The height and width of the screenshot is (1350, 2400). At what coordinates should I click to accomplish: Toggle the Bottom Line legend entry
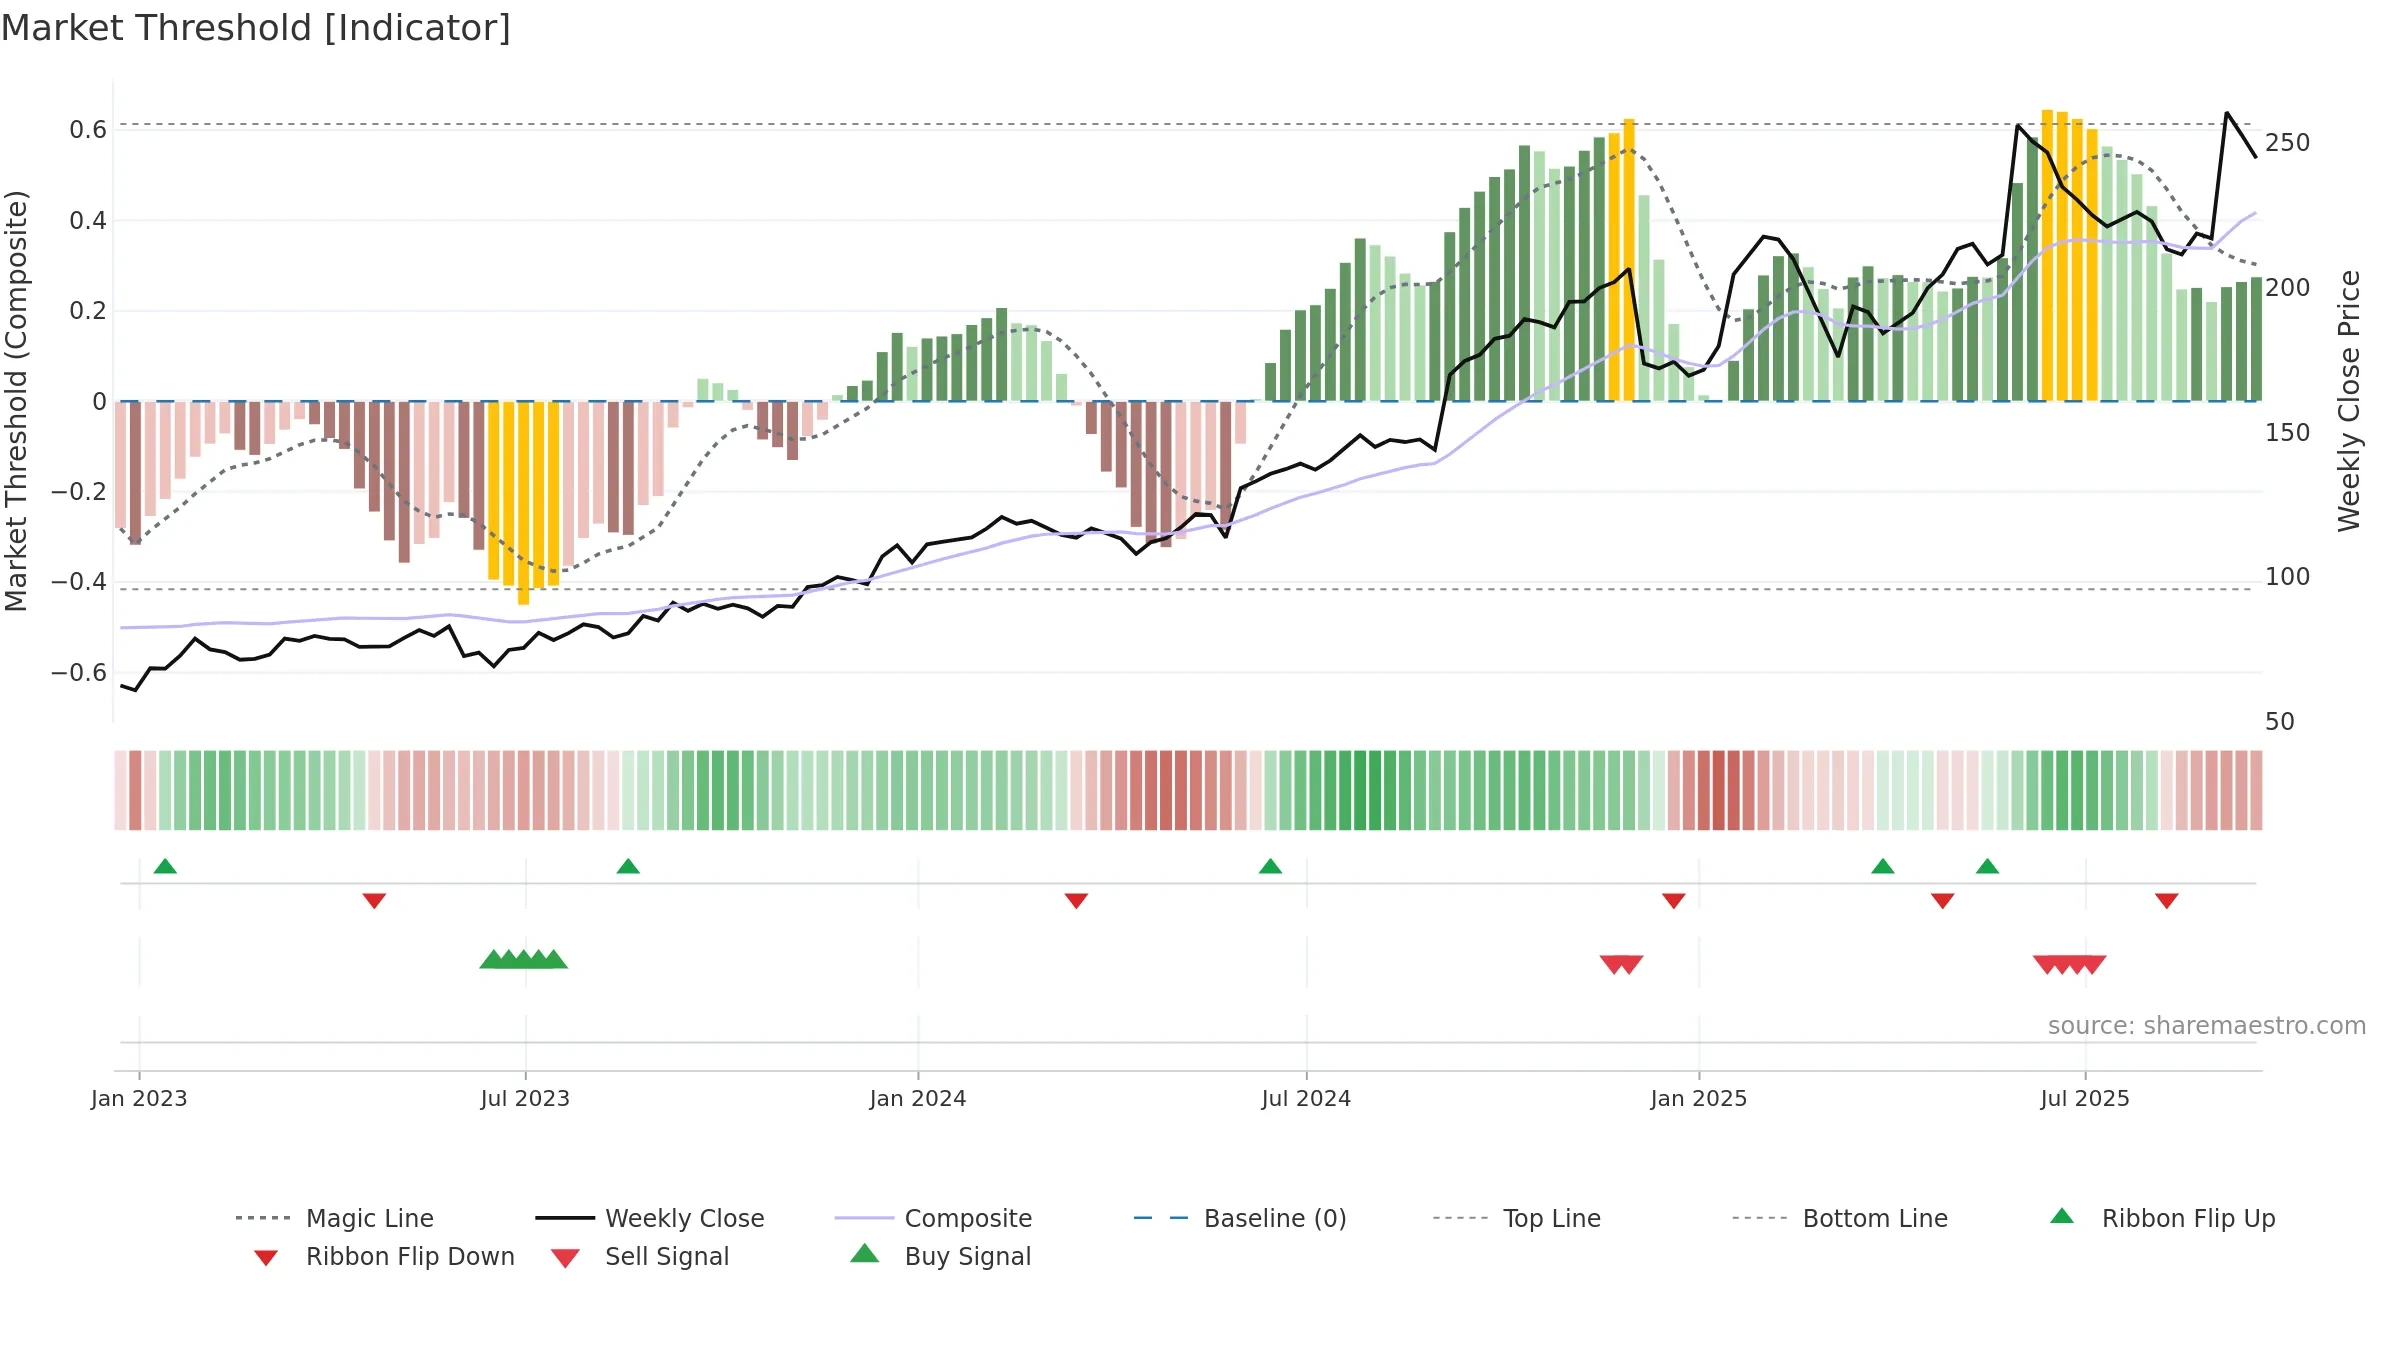pyautogui.click(x=1840, y=1218)
